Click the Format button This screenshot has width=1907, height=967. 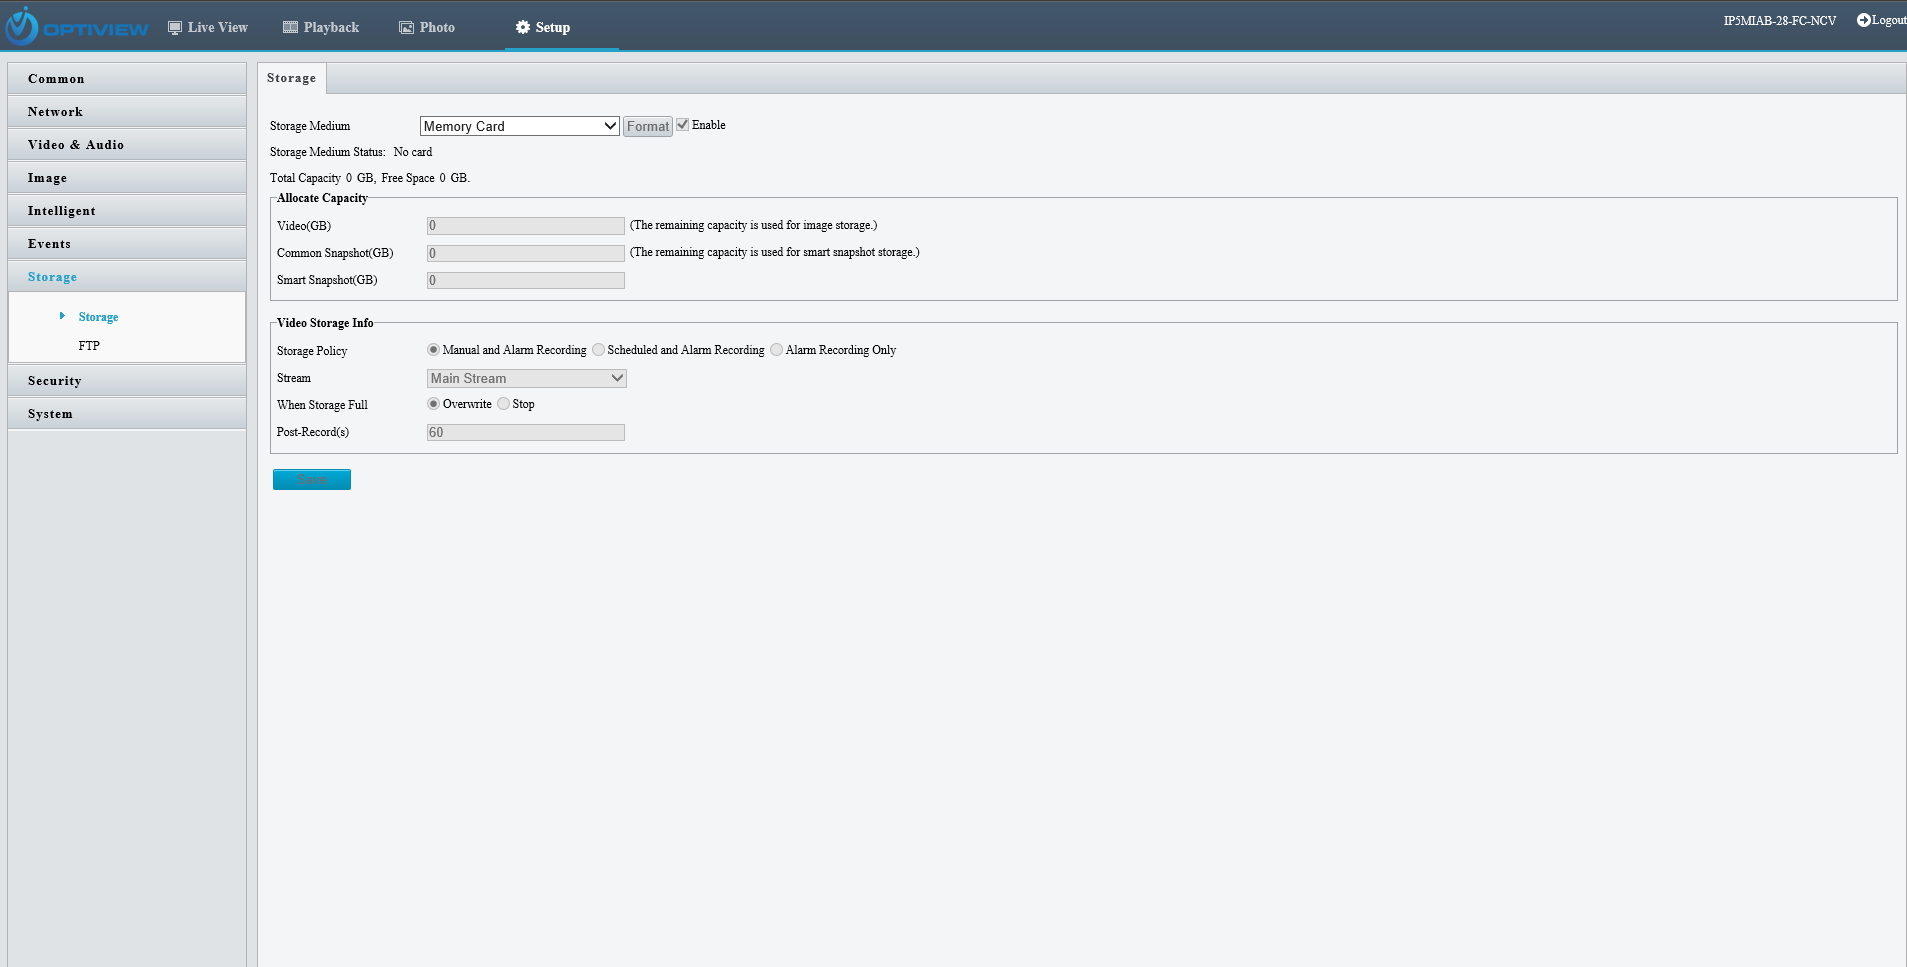pyautogui.click(x=647, y=126)
